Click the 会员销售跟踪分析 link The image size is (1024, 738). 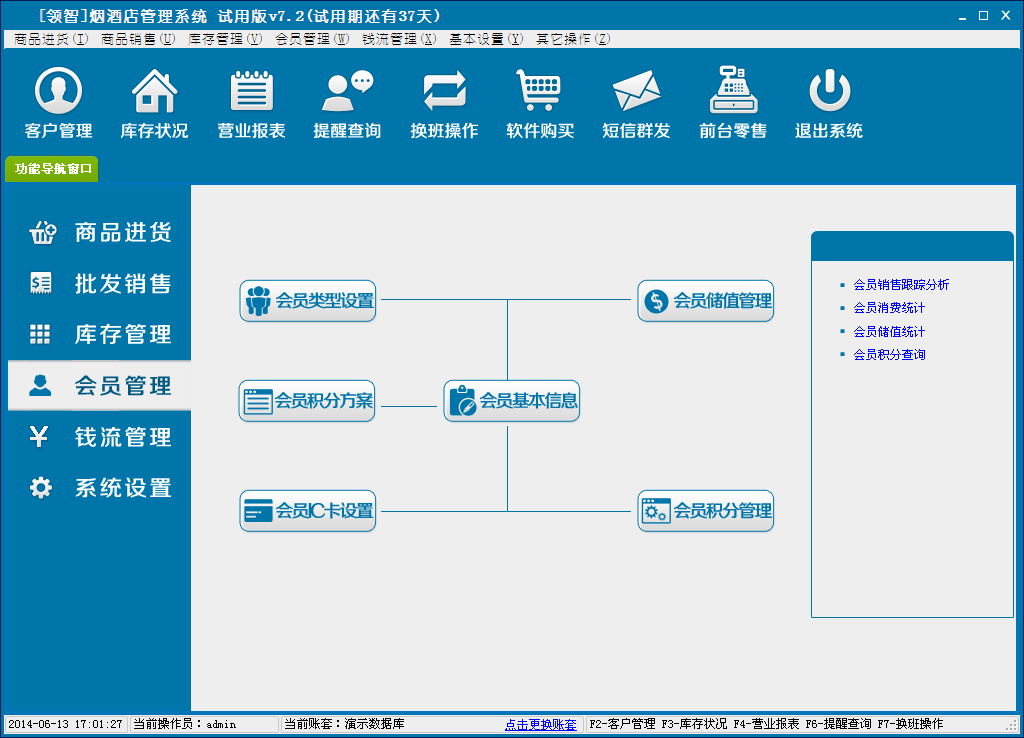point(901,285)
